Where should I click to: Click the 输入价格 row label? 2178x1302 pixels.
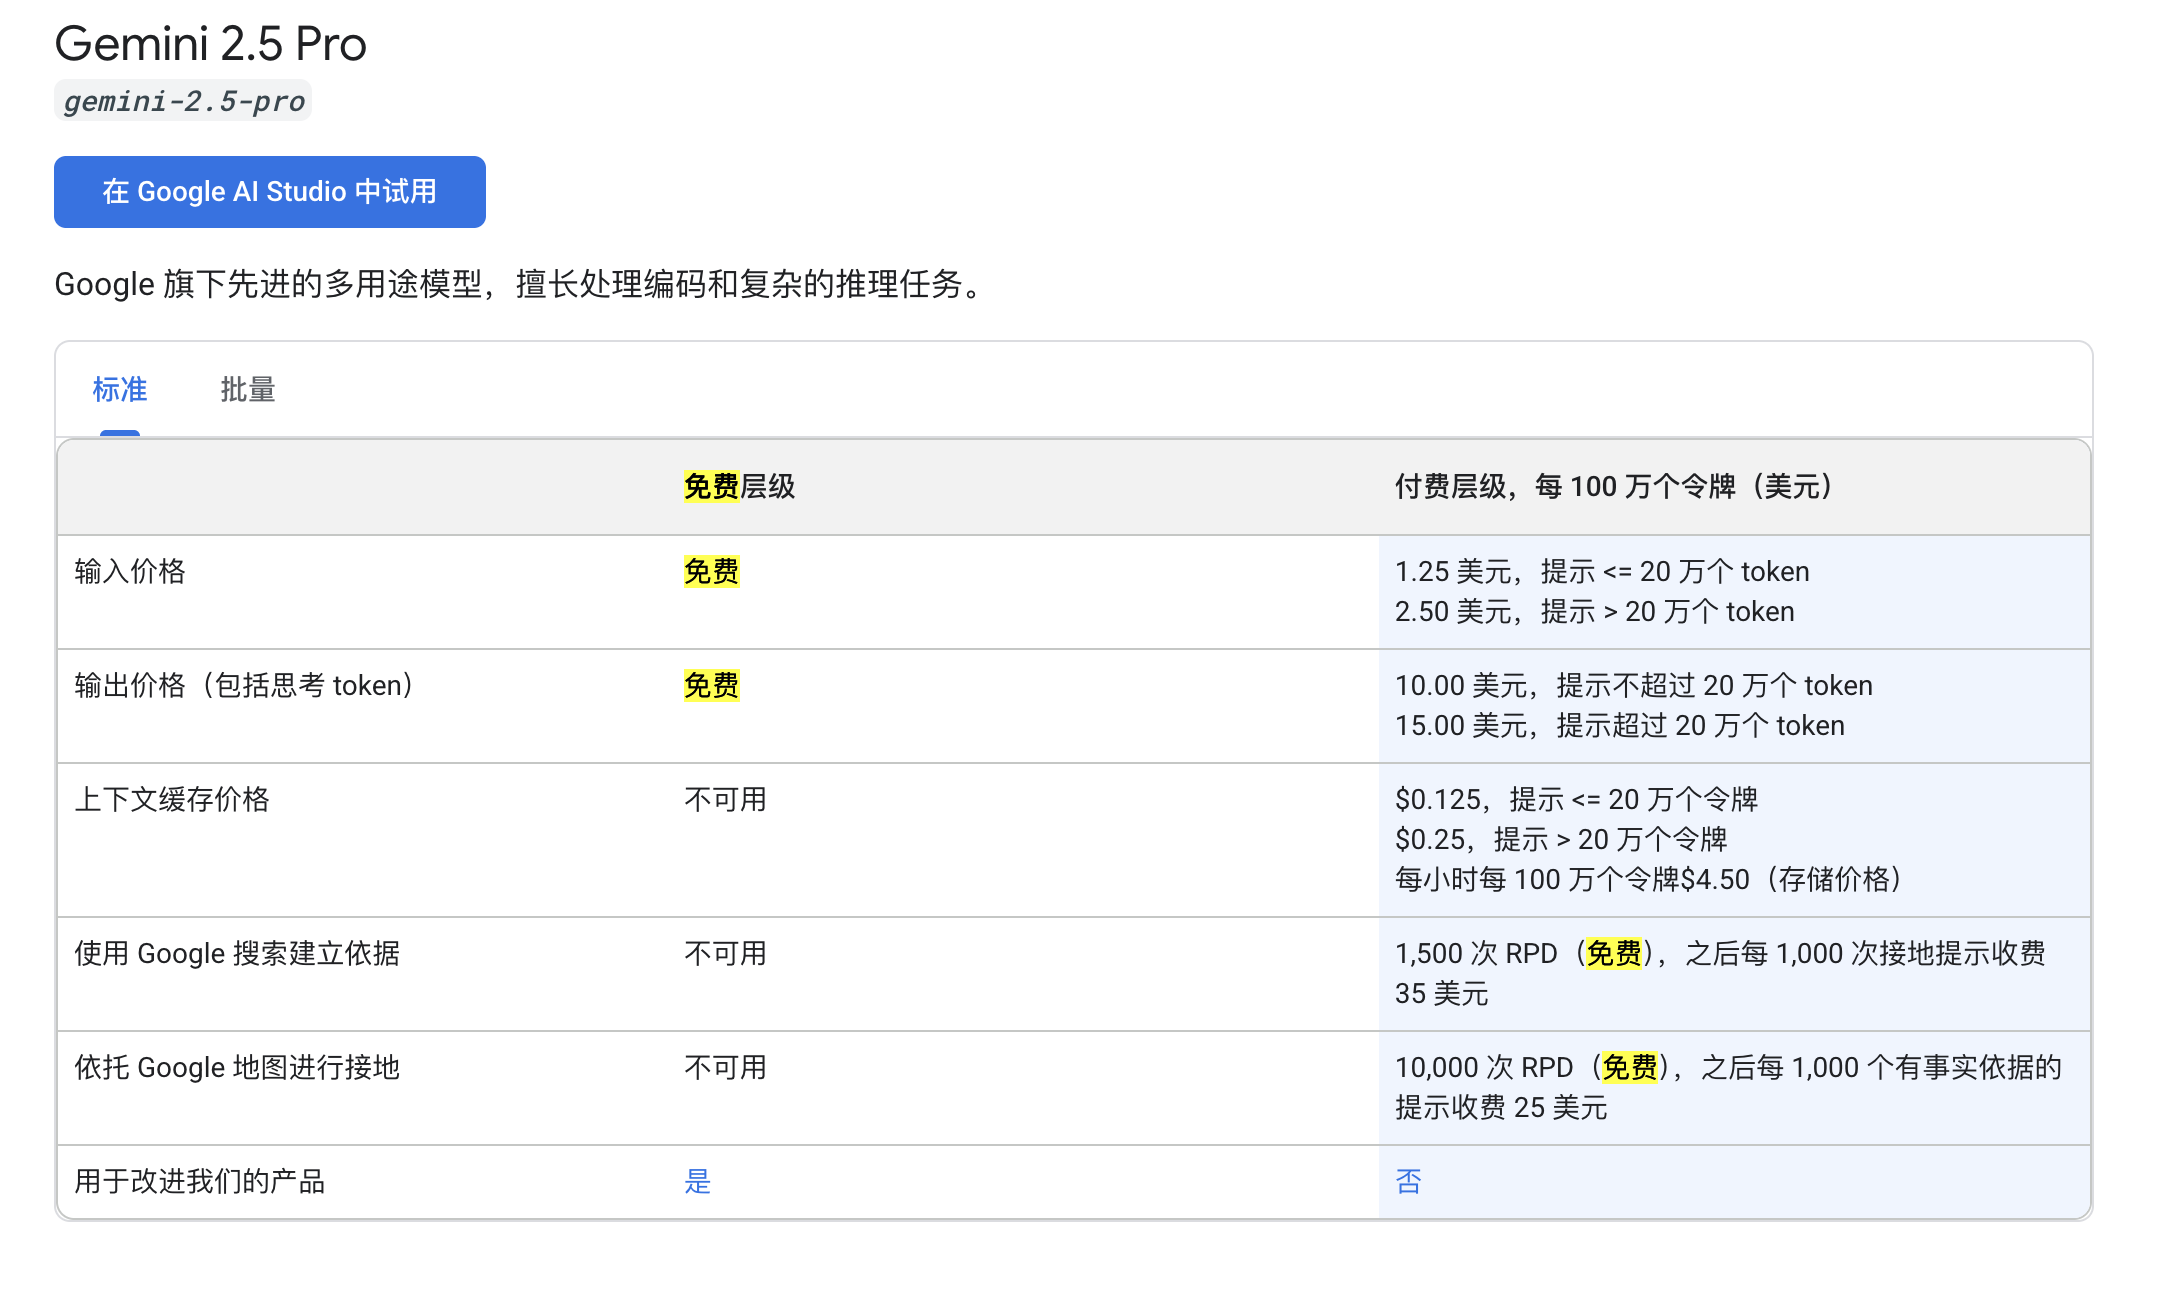[130, 572]
